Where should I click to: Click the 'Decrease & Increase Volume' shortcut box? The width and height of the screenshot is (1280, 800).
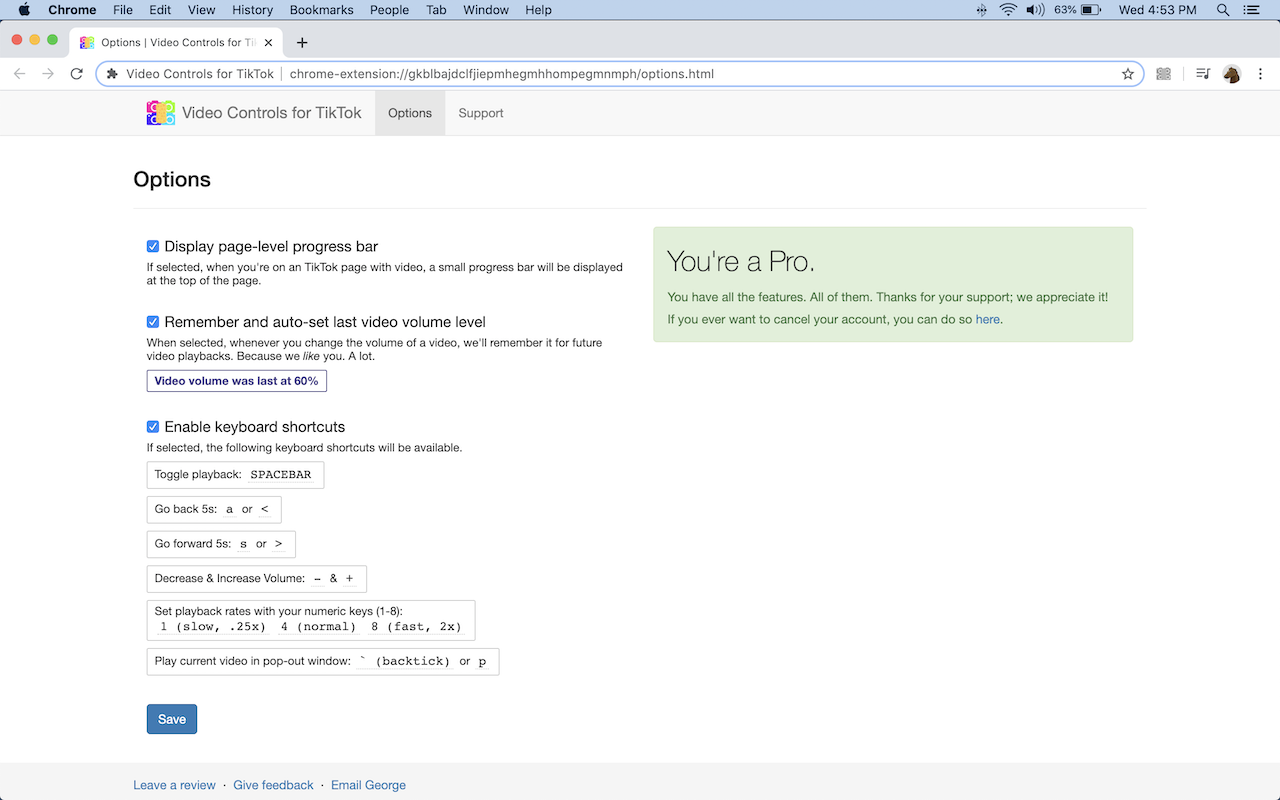[257, 579]
